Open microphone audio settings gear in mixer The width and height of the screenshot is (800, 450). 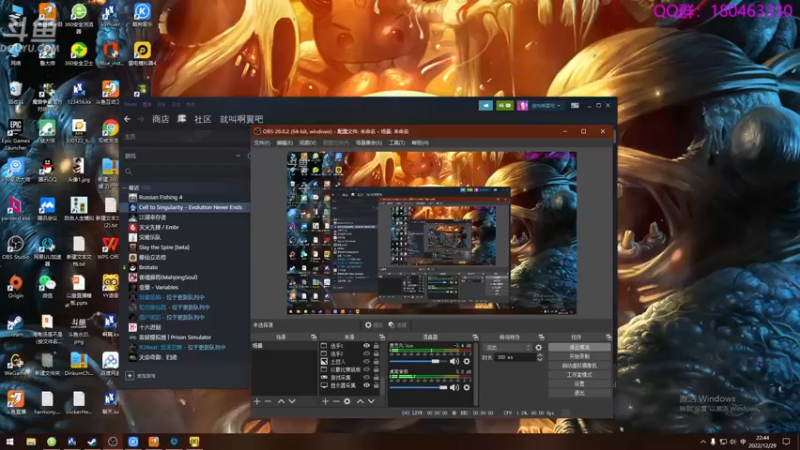click(x=466, y=361)
